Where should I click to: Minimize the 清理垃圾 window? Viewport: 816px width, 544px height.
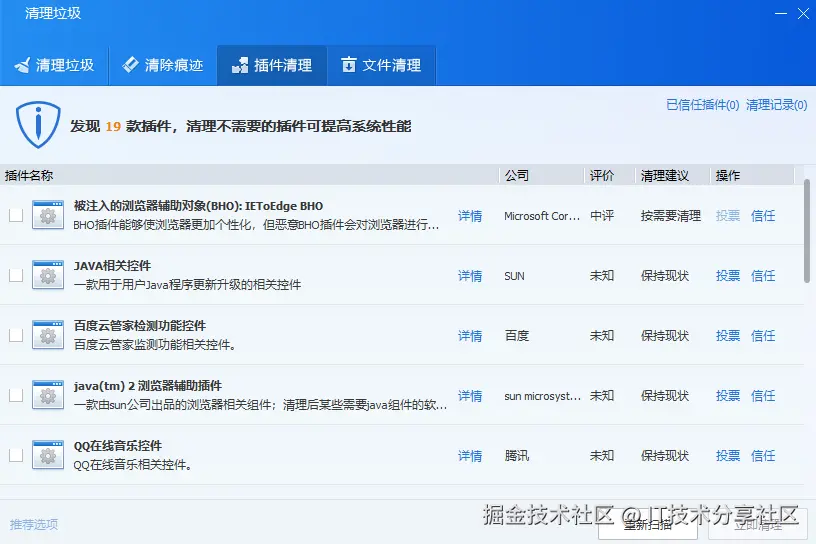pos(781,14)
